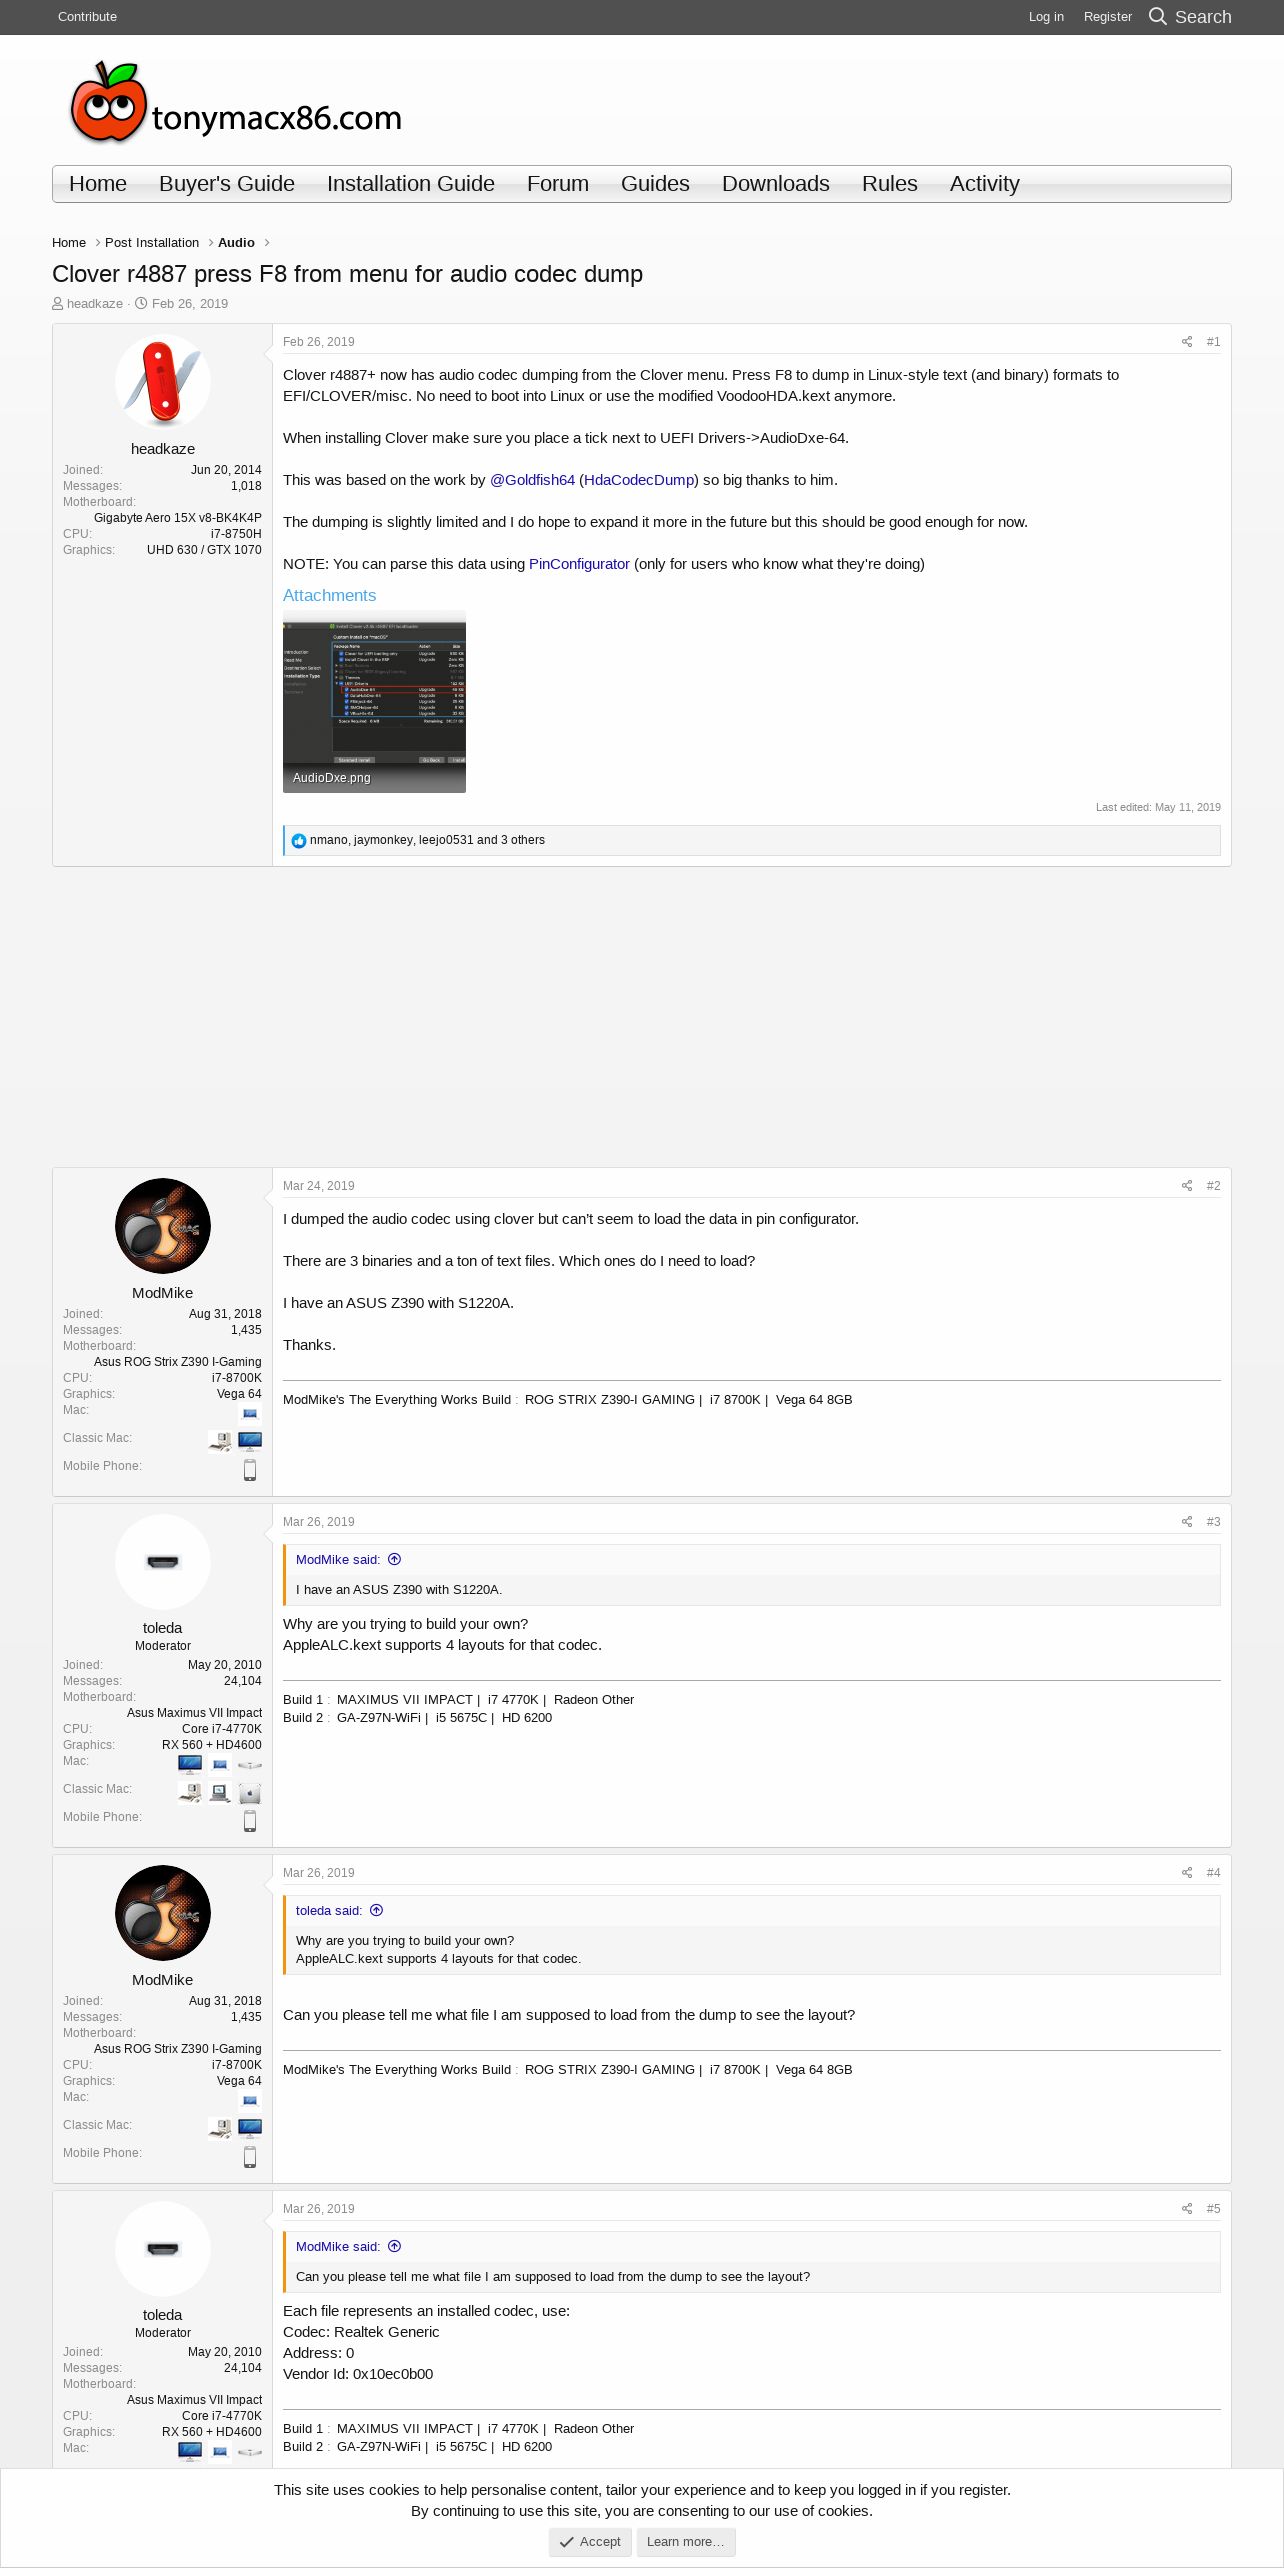
Task: Jump to quoted post beside 'ModMike said:' in post #3
Action: tap(395, 1559)
